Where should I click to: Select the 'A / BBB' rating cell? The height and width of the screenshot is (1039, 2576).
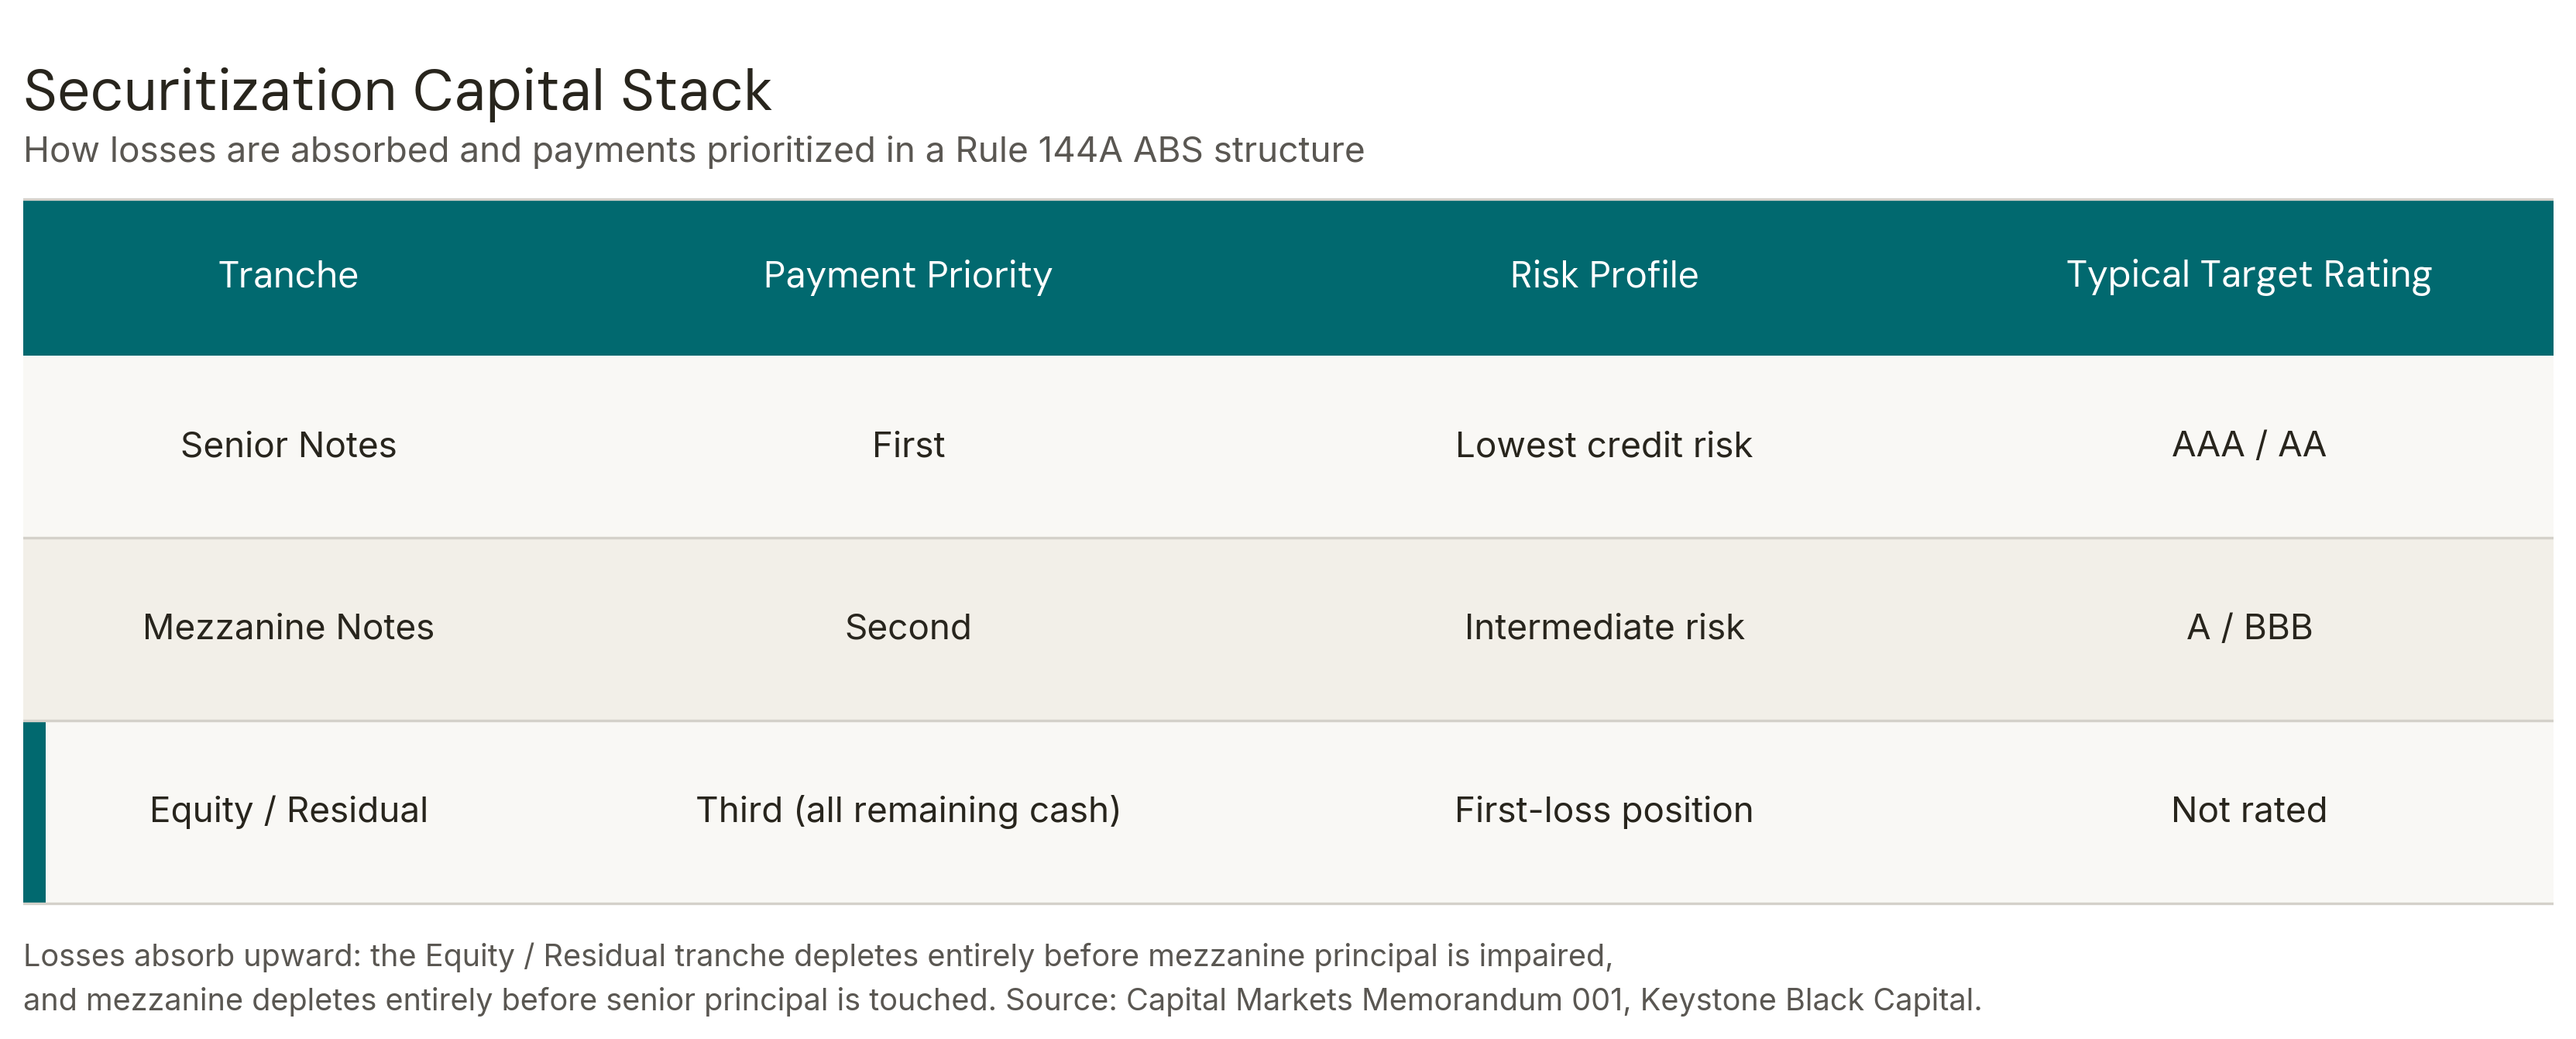pos(2248,627)
